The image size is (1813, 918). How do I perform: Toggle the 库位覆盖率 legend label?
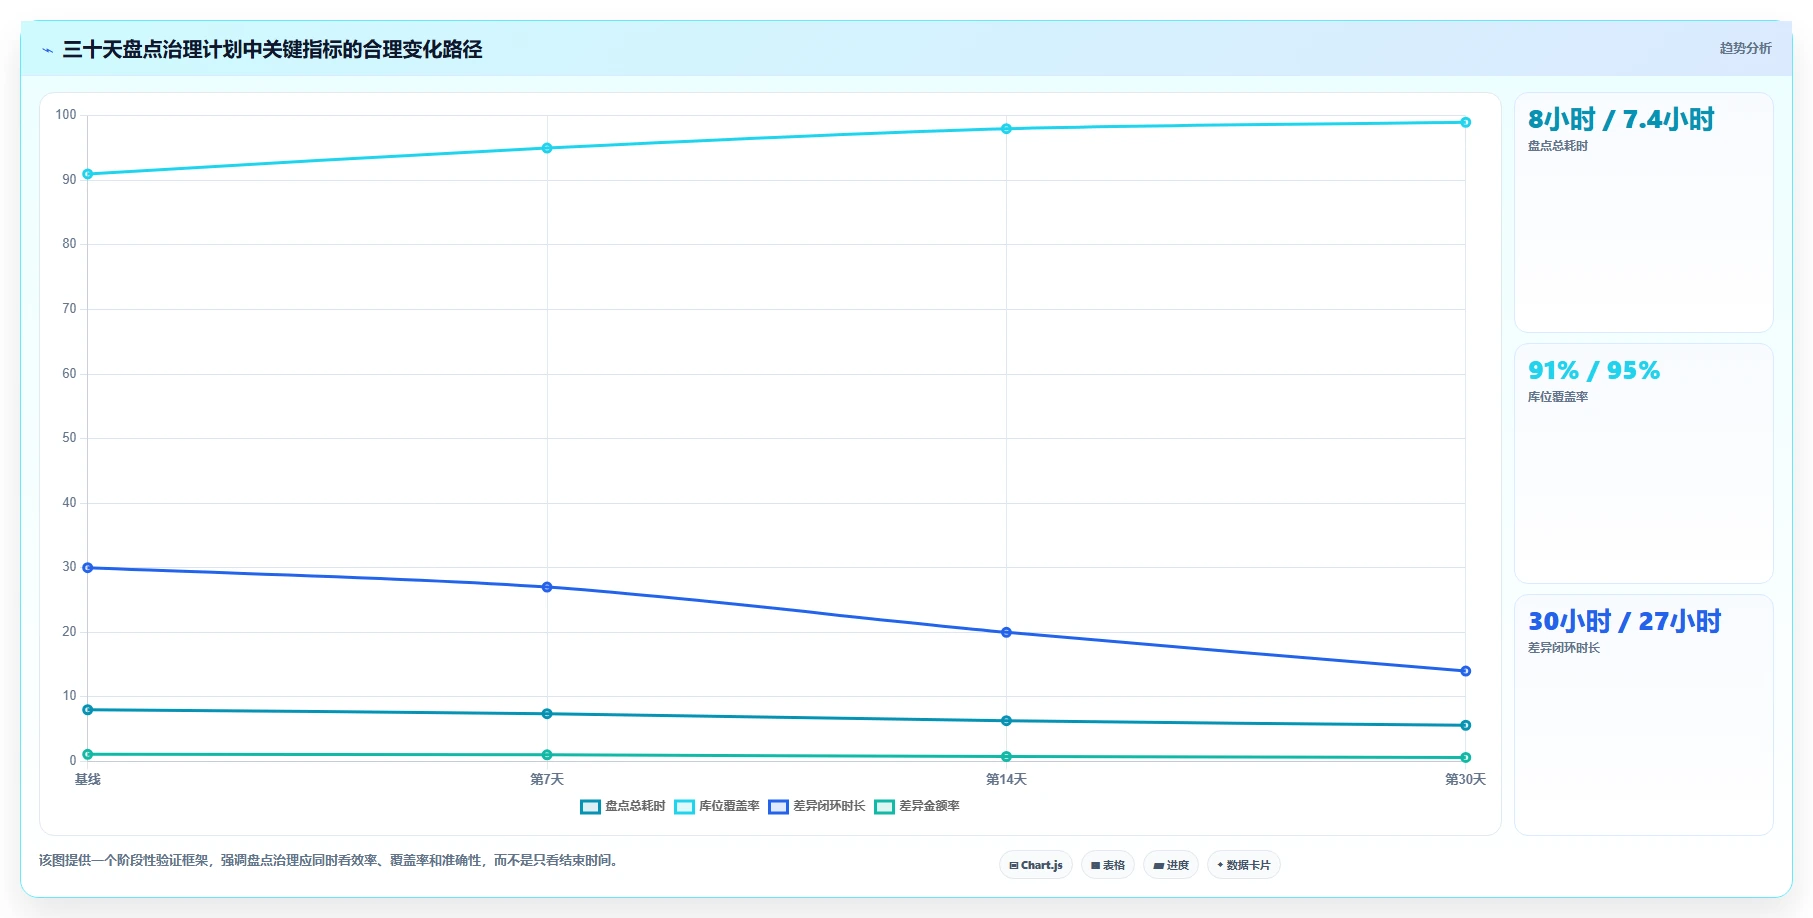(729, 806)
